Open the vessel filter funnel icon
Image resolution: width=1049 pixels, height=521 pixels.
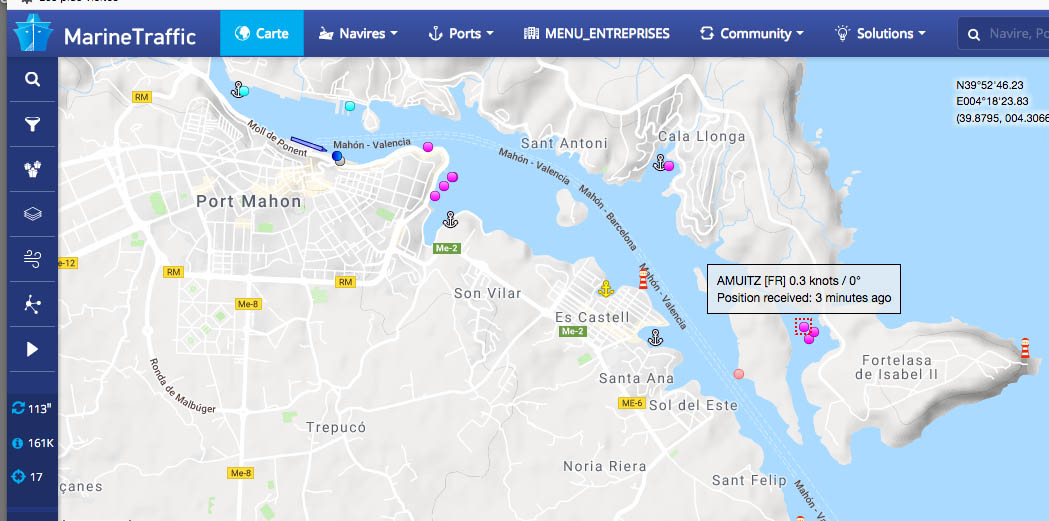pos(32,124)
